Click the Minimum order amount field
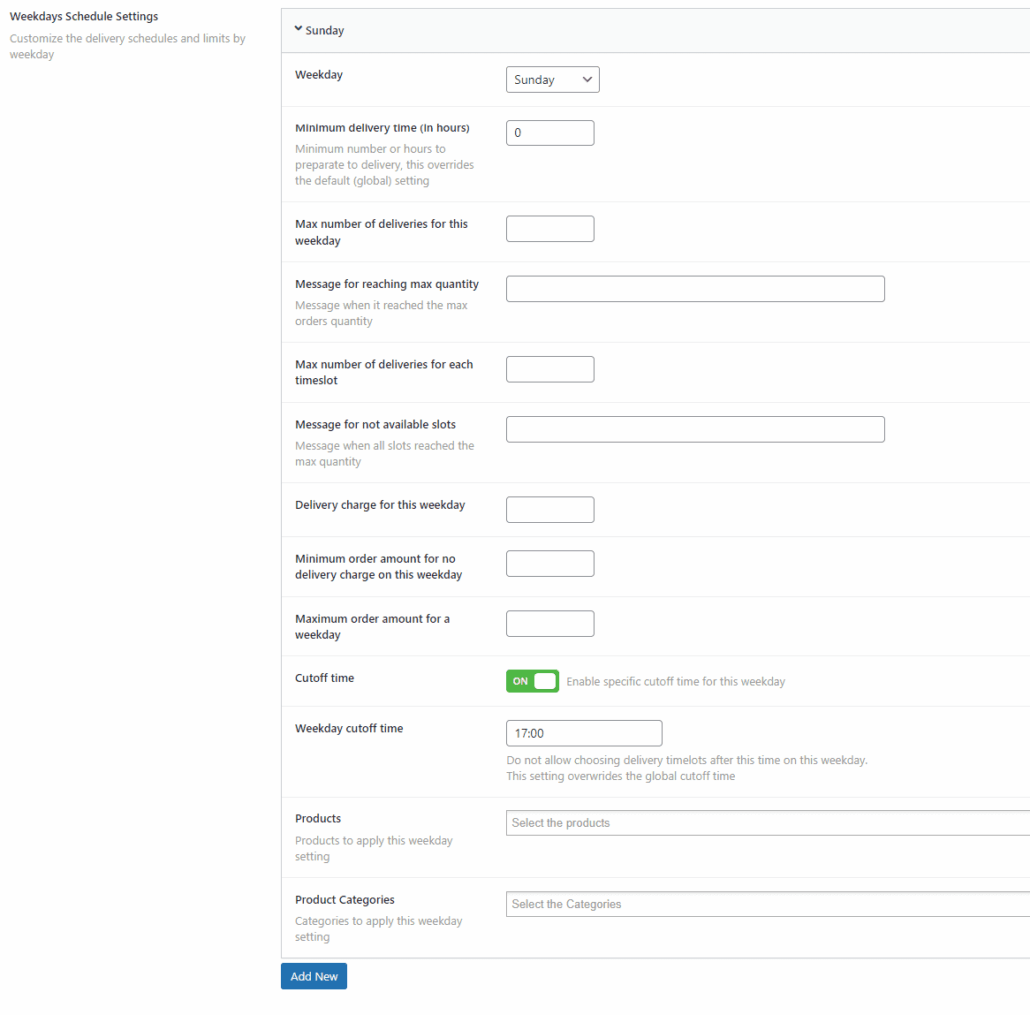 click(549, 563)
